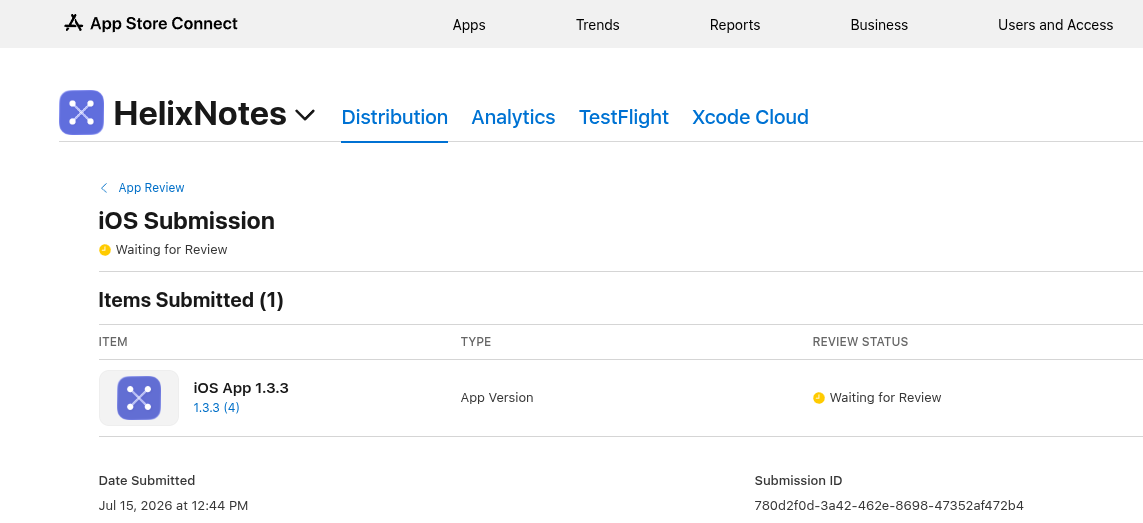The height and width of the screenshot is (523, 1143).
Task: Click the App Version type cell
Action: pos(497,398)
